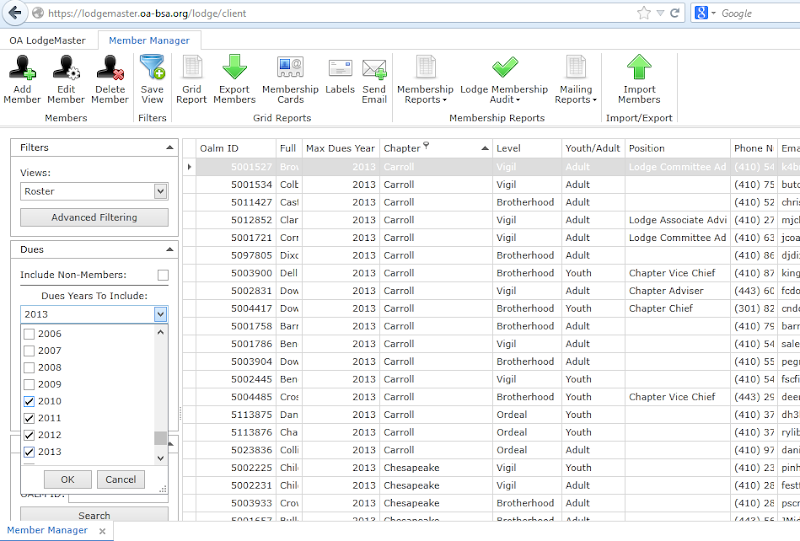Uncheck the 2011 dues year
Viewport: 800px width, 541px height.
29,418
